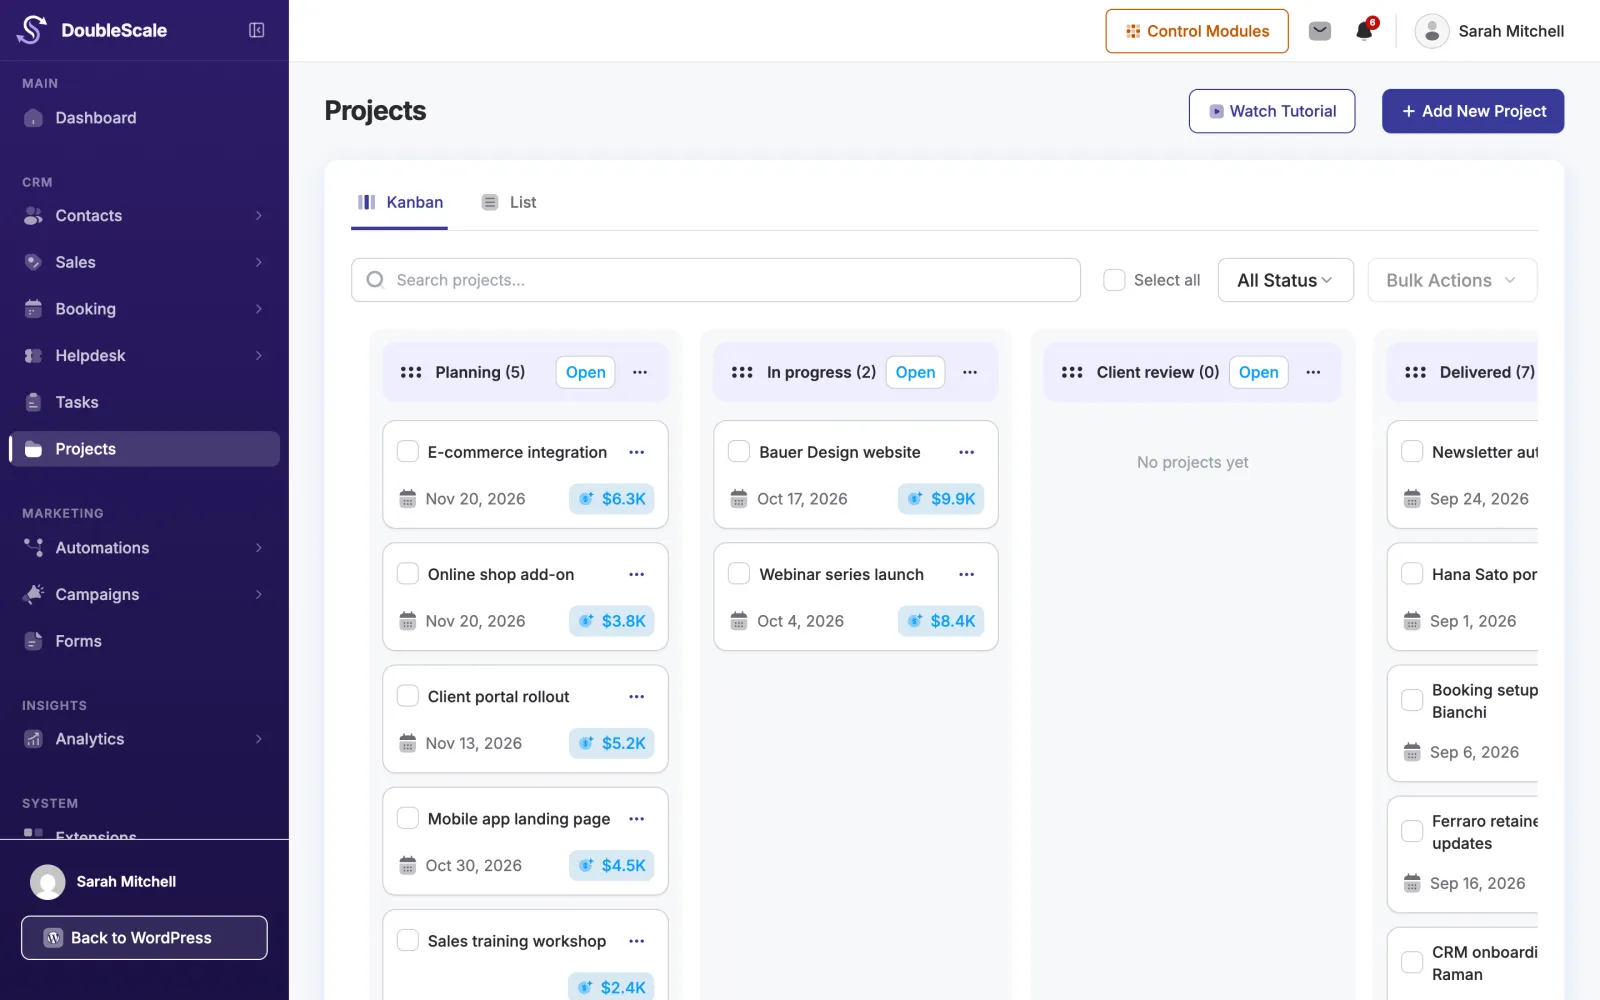
Task: Check the Select all checkbox
Action: [1114, 280]
